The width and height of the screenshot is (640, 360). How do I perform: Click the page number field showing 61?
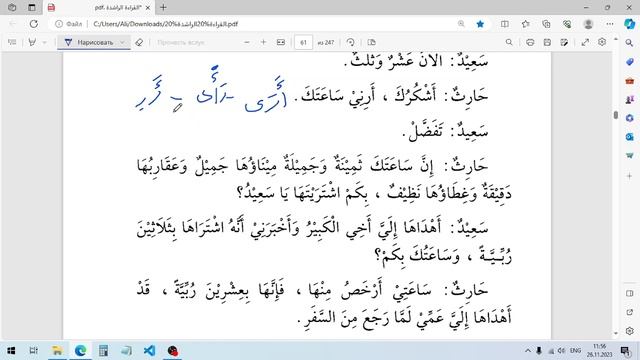pos(303,42)
